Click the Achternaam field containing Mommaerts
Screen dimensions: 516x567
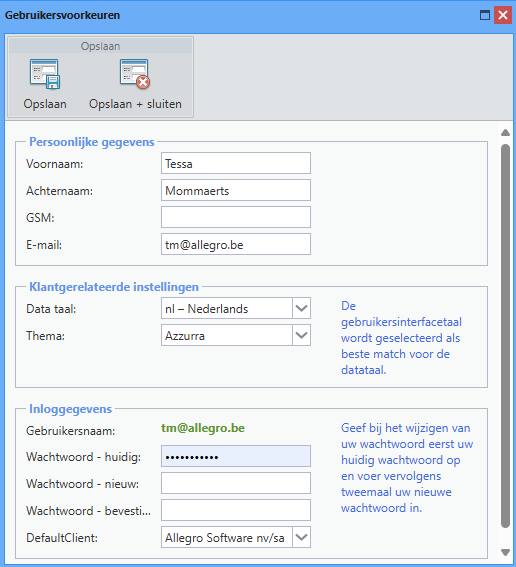click(x=236, y=190)
